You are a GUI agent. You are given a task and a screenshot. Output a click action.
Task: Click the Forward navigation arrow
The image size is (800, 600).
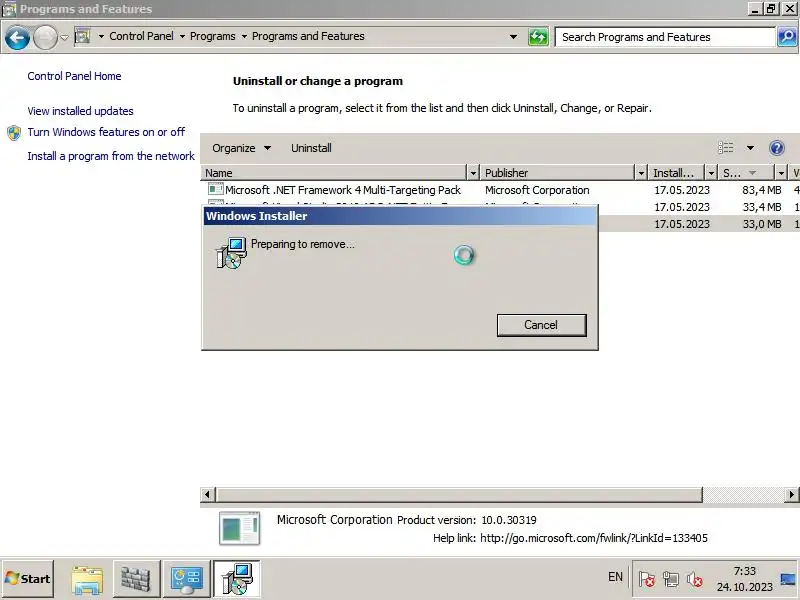[x=45, y=37]
